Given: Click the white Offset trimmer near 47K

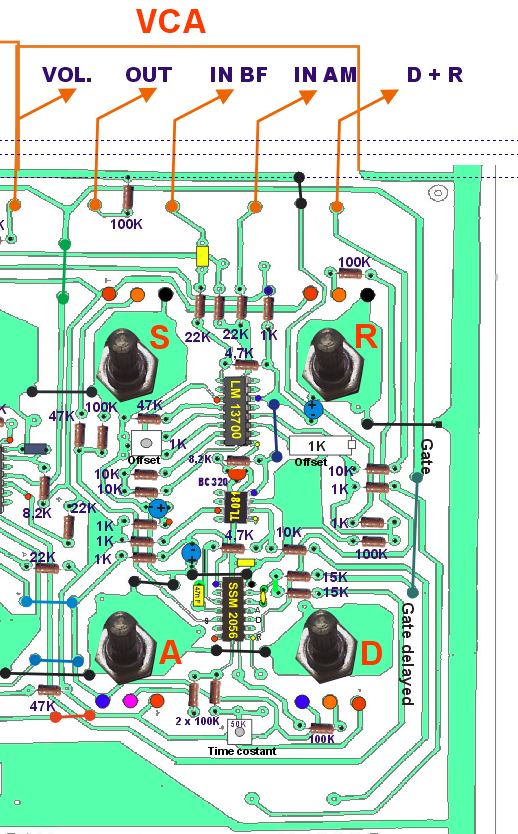Looking at the screenshot, I should (146, 443).
